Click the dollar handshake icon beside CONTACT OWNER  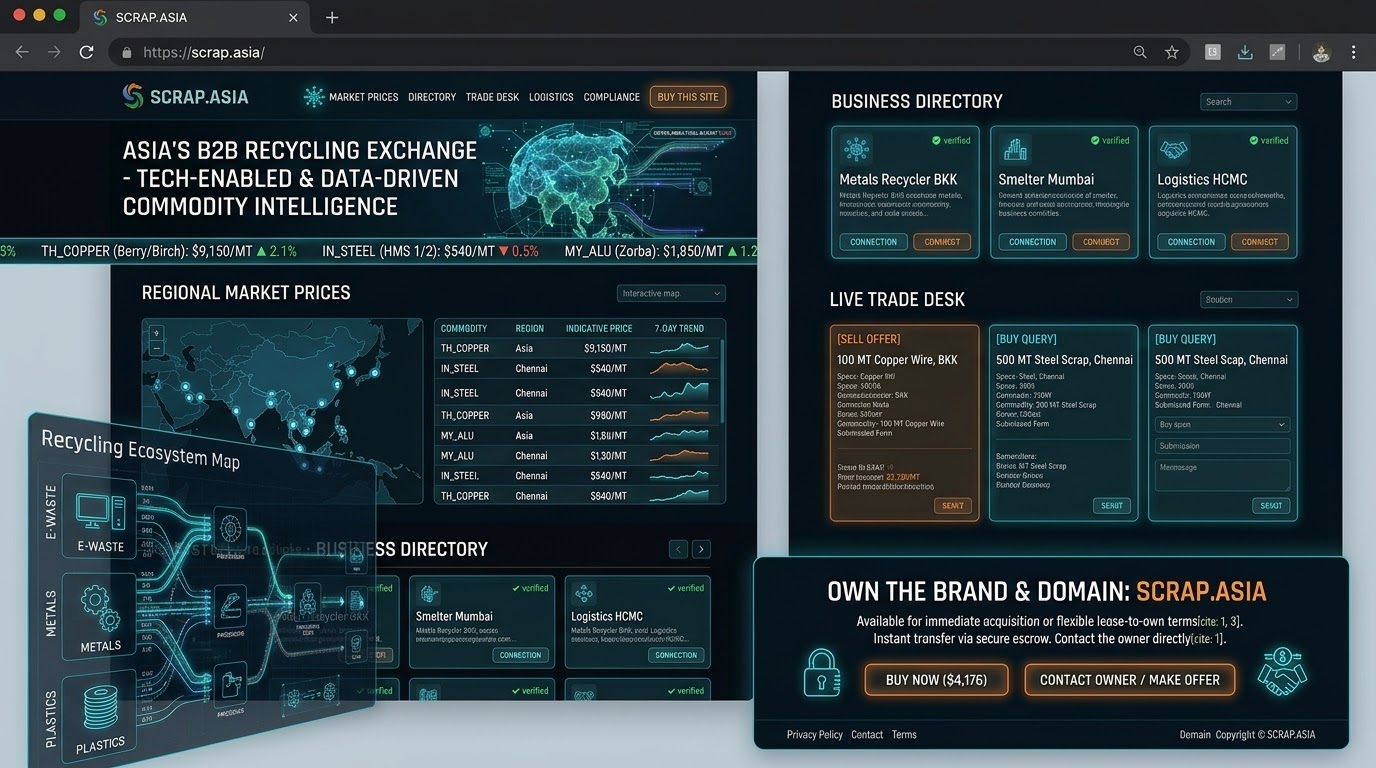tap(1283, 671)
